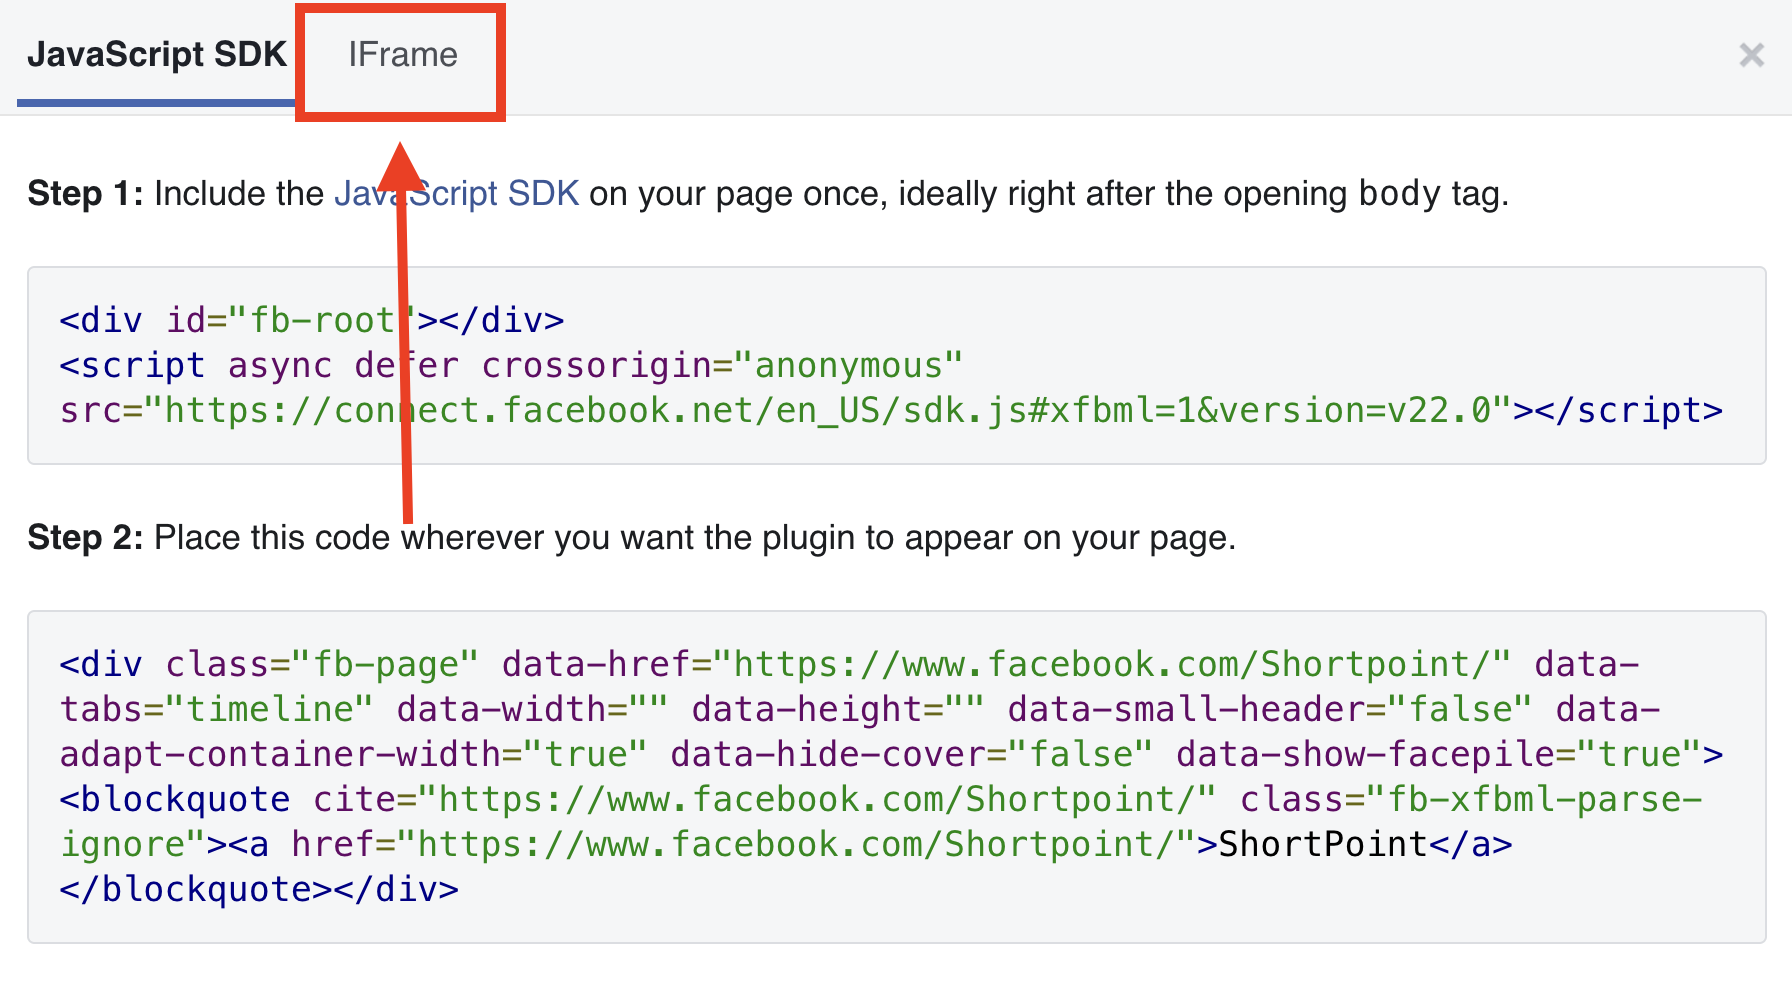Image resolution: width=1792 pixels, height=992 pixels.
Task: Click the blockquote cite Shortpoint URL text
Action: [816, 799]
